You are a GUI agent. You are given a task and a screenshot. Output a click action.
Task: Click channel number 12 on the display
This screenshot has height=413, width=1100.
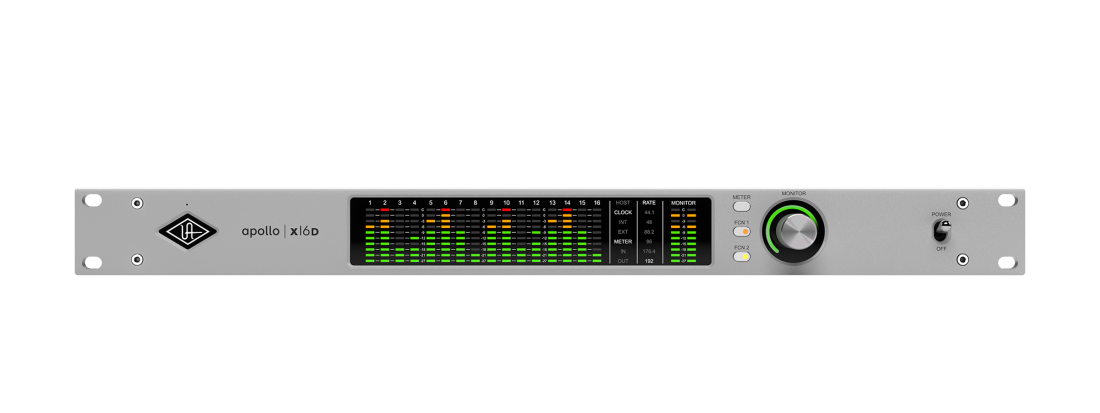tap(537, 203)
